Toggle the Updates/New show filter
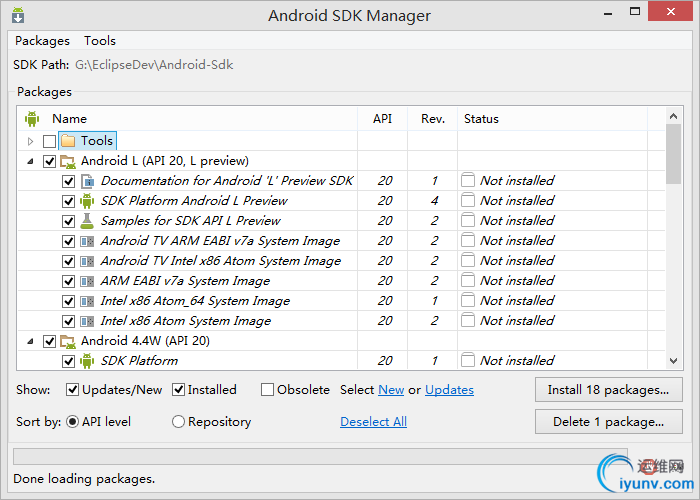Image resolution: width=700 pixels, height=500 pixels. click(x=72, y=390)
